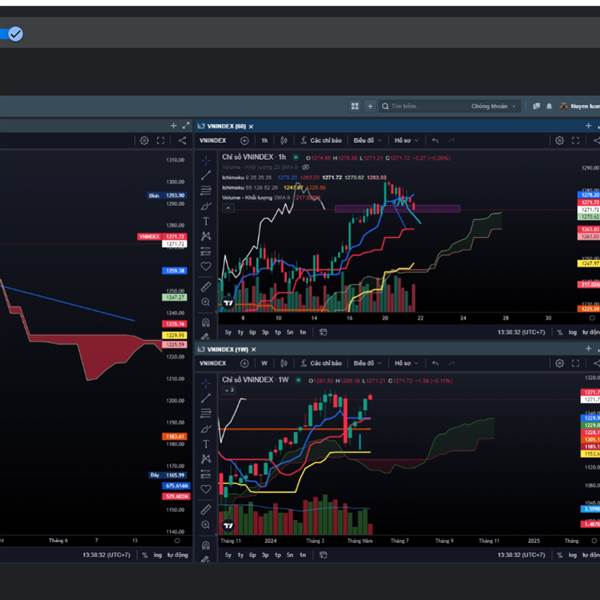Toggle log scale on 1W chart

point(572,555)
